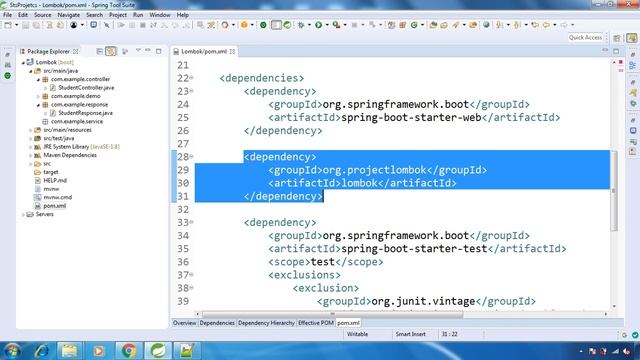The height and width of the screenshot is (360, 640).
Task: Open the Run button dropdown arrow
Action: click(327, 25)
